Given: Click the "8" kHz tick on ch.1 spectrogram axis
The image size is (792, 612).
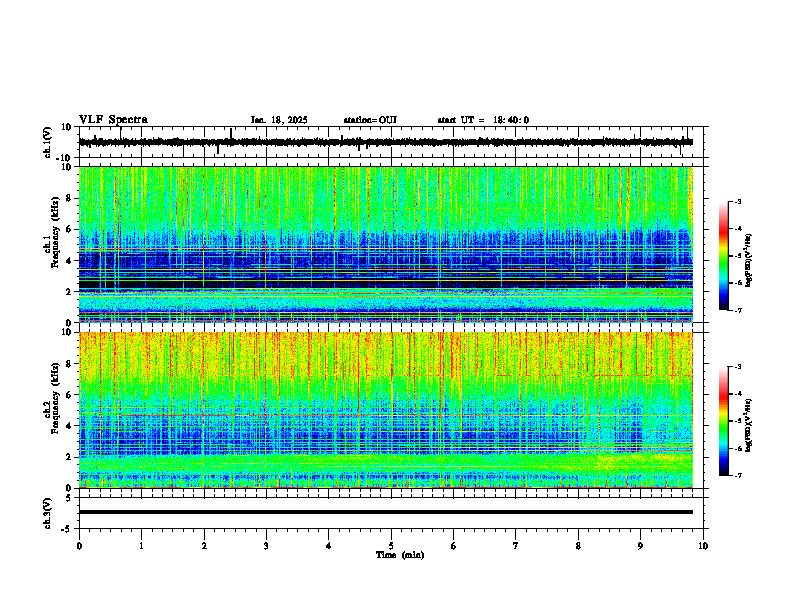Looking at the screenshot, I should [x=70, y=198].
